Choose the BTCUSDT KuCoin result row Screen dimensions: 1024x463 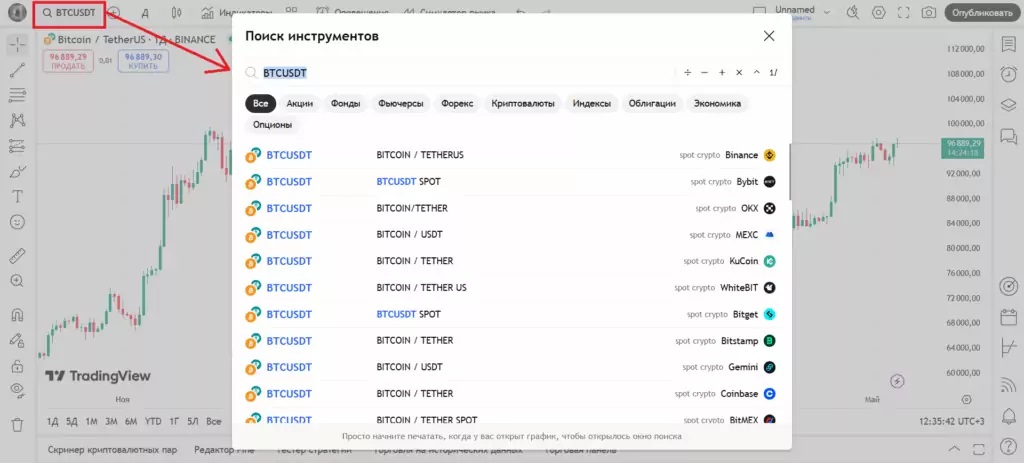pos(511,261)
